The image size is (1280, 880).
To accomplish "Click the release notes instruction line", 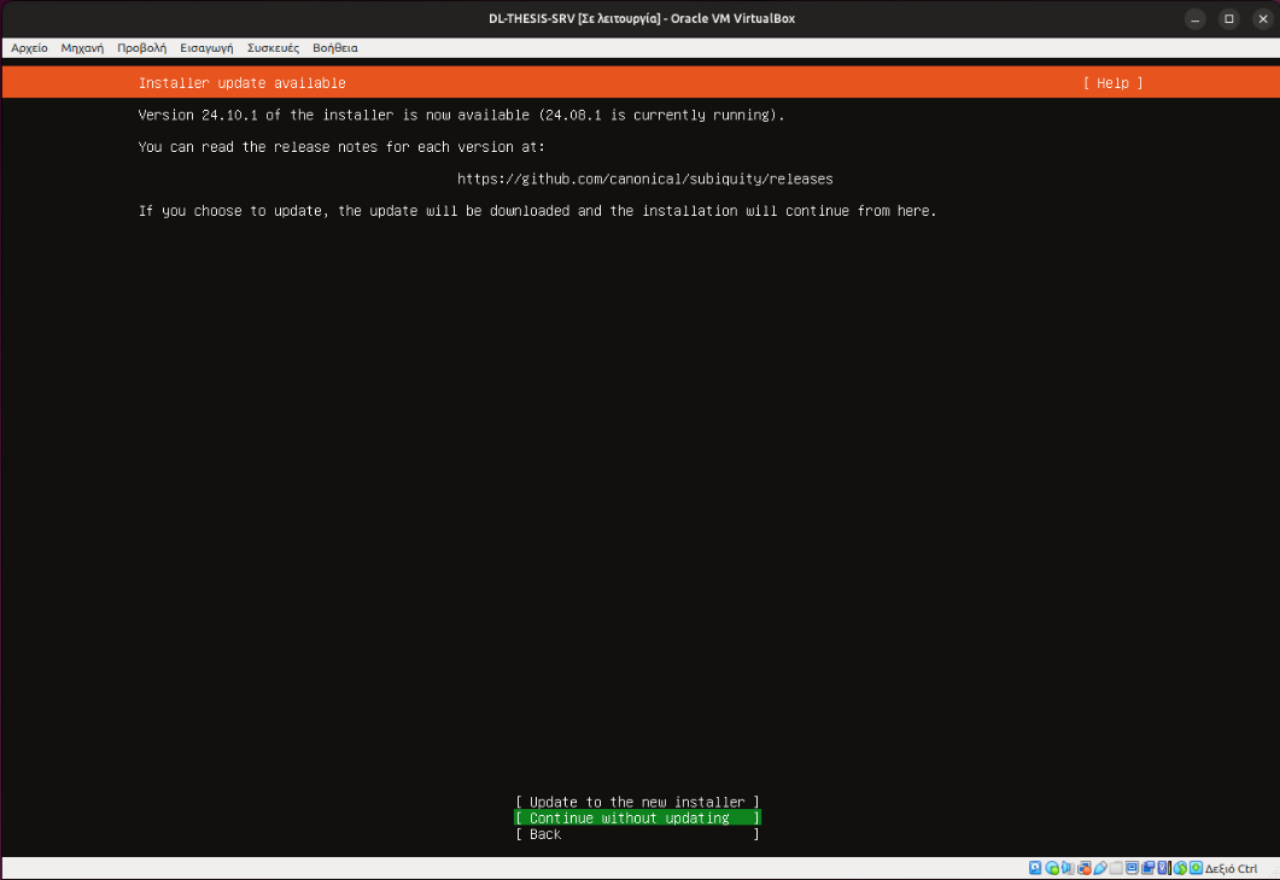I will (x=342, y=147).
